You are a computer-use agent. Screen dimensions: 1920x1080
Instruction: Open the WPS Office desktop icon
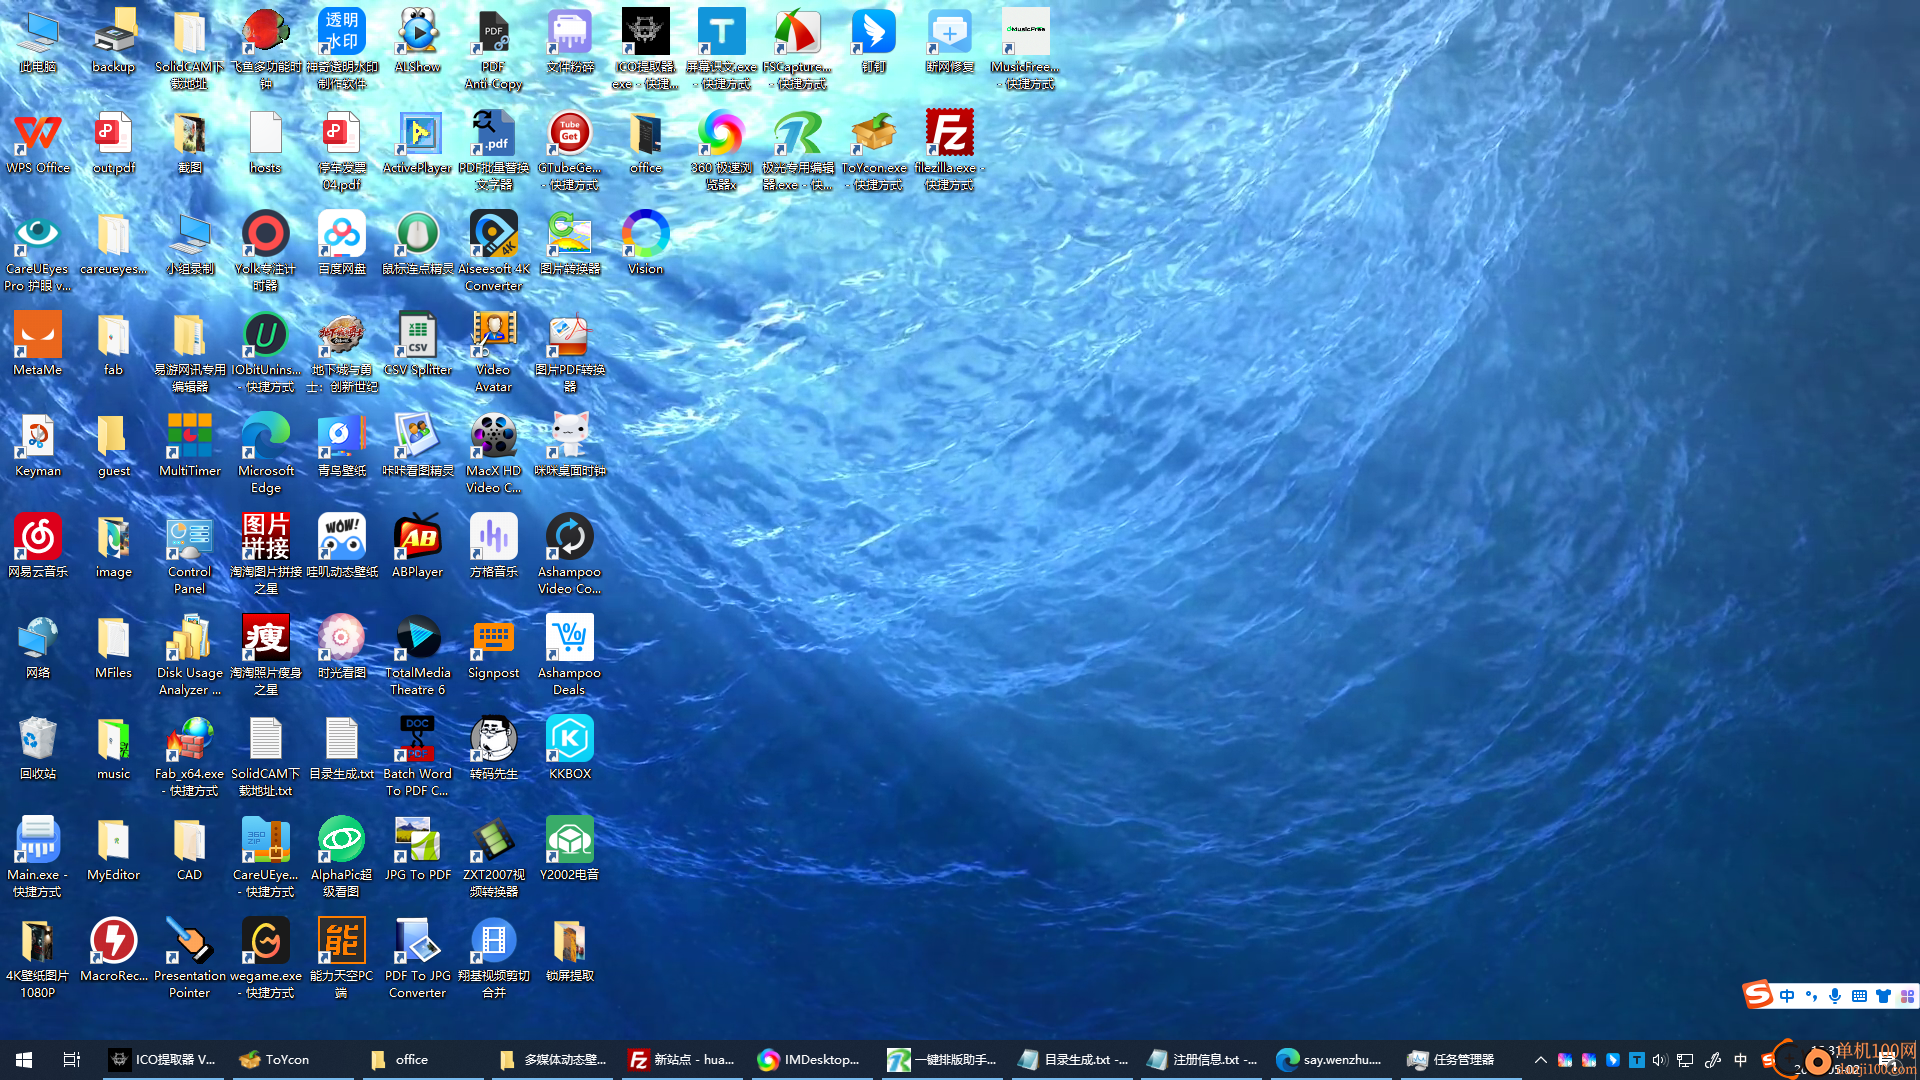pyautogui.click(x=38, y=143)
